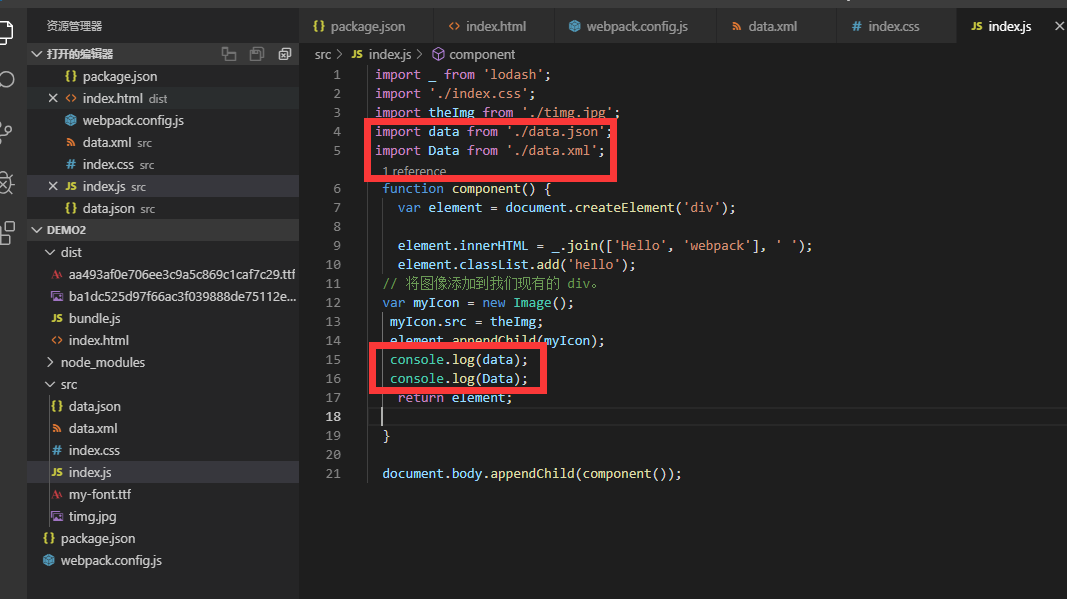
Task: Open the Extensions view in the activity bar
Action: pyautogui.click(x=7, y=233)
